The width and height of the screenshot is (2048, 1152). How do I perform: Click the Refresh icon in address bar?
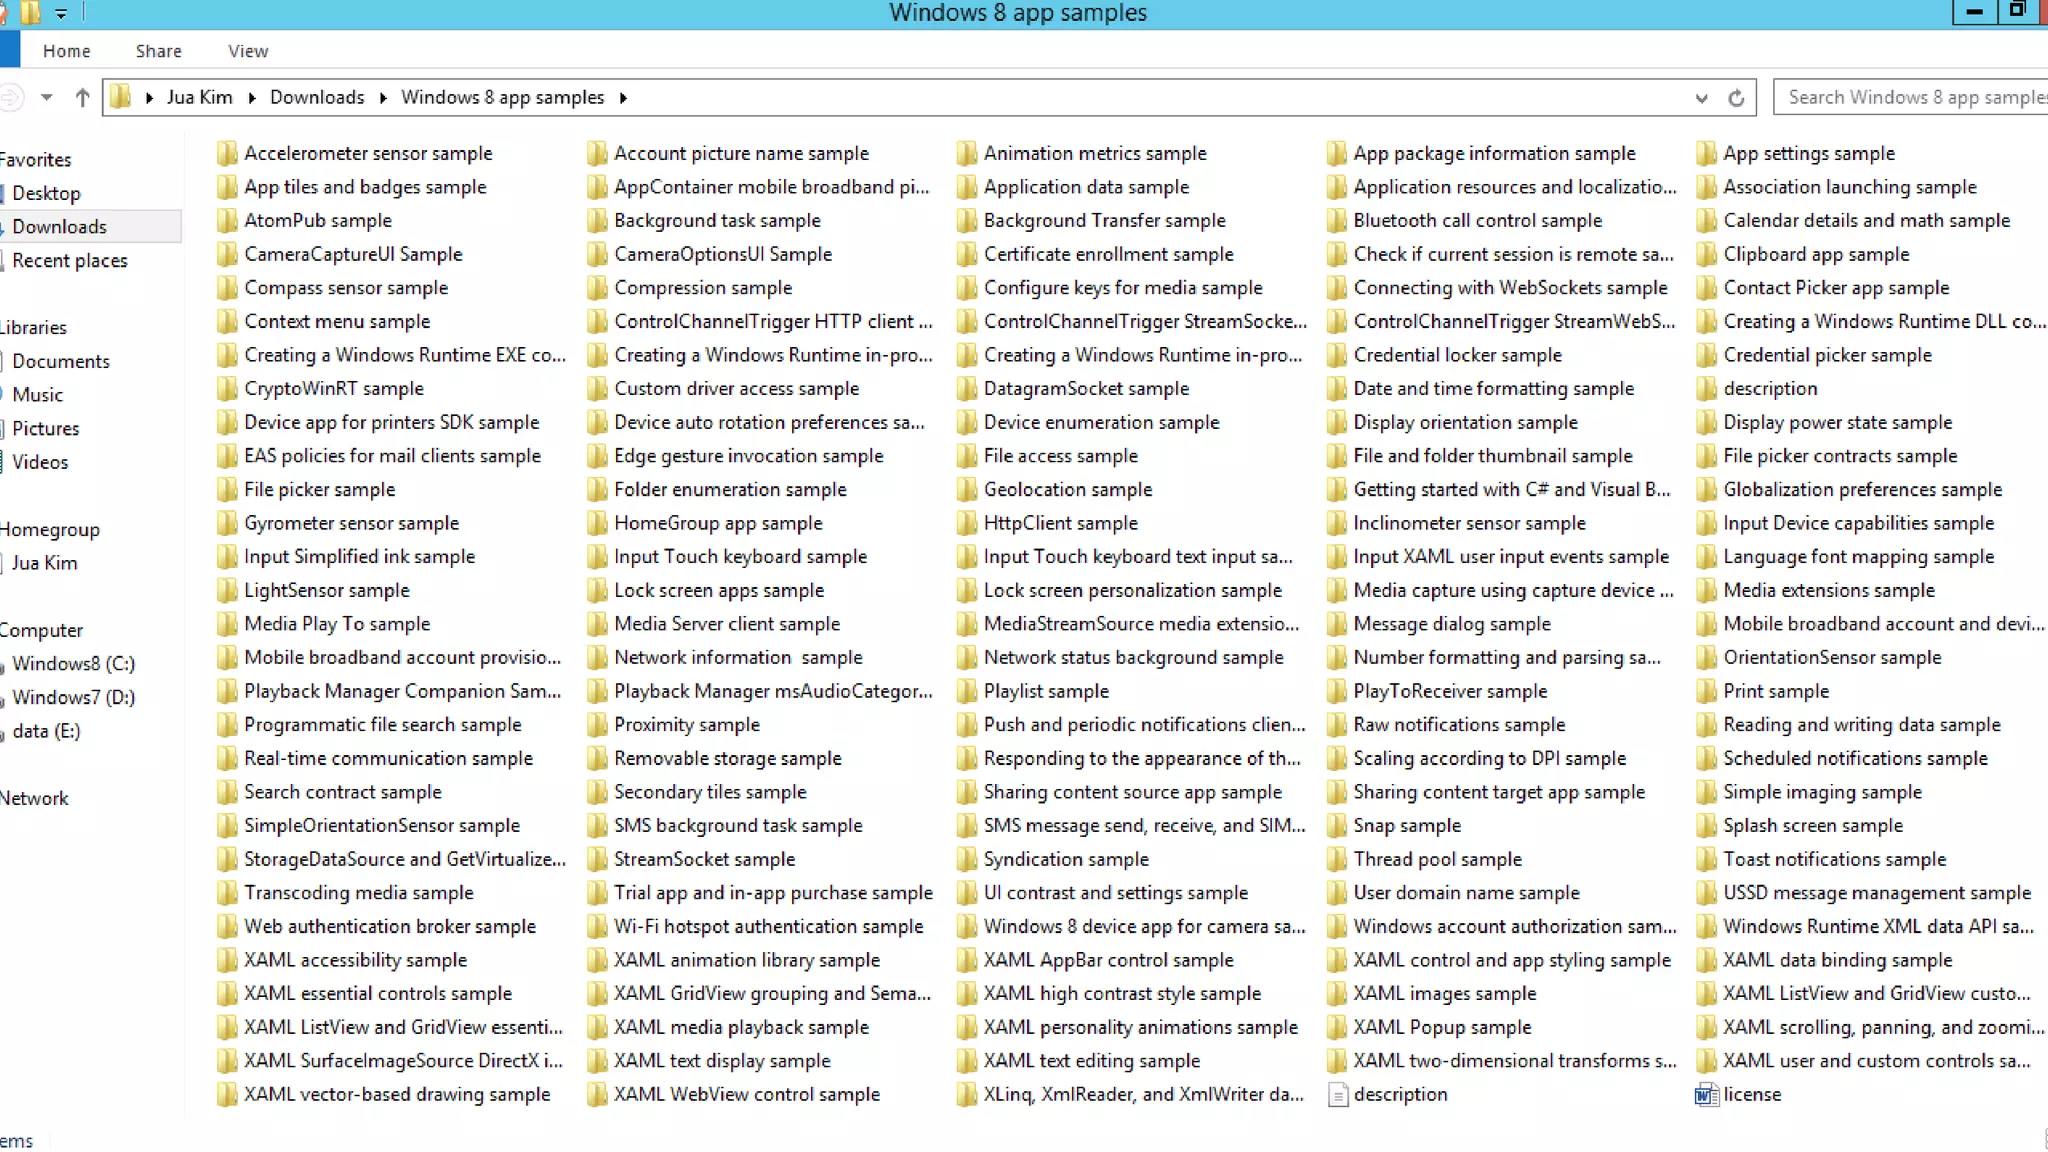click(1736, 98)
